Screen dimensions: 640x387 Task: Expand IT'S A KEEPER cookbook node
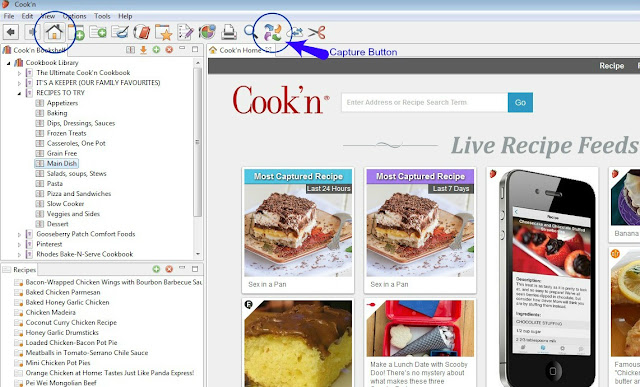(x=19, y=83)
